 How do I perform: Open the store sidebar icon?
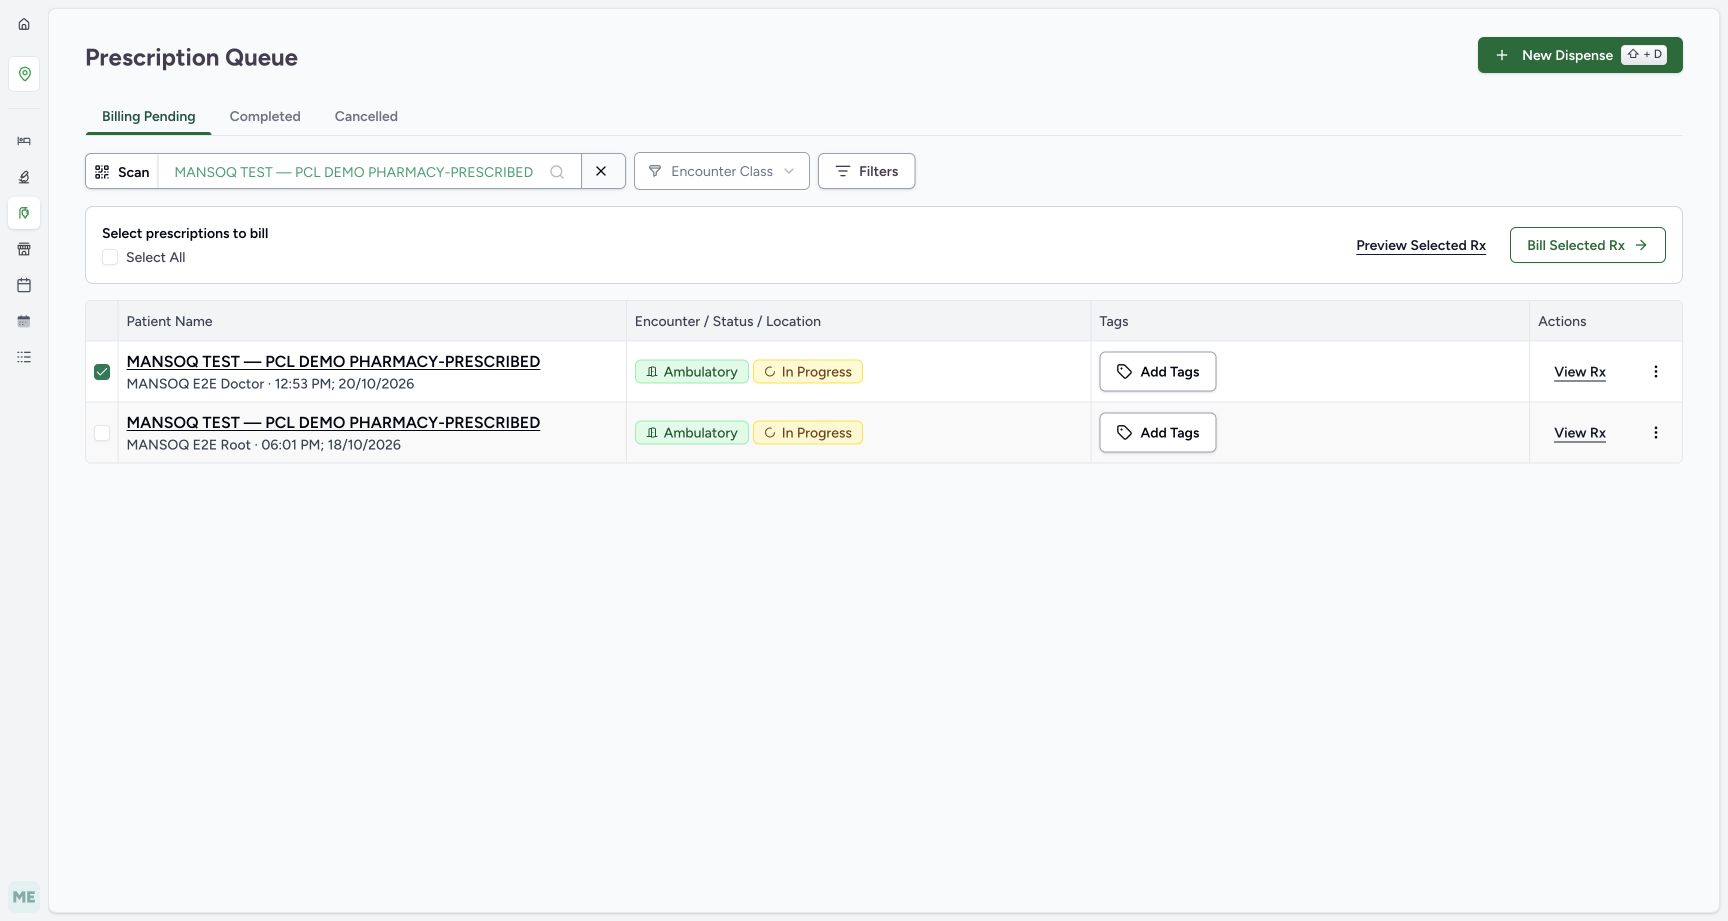tap(24, 249)
